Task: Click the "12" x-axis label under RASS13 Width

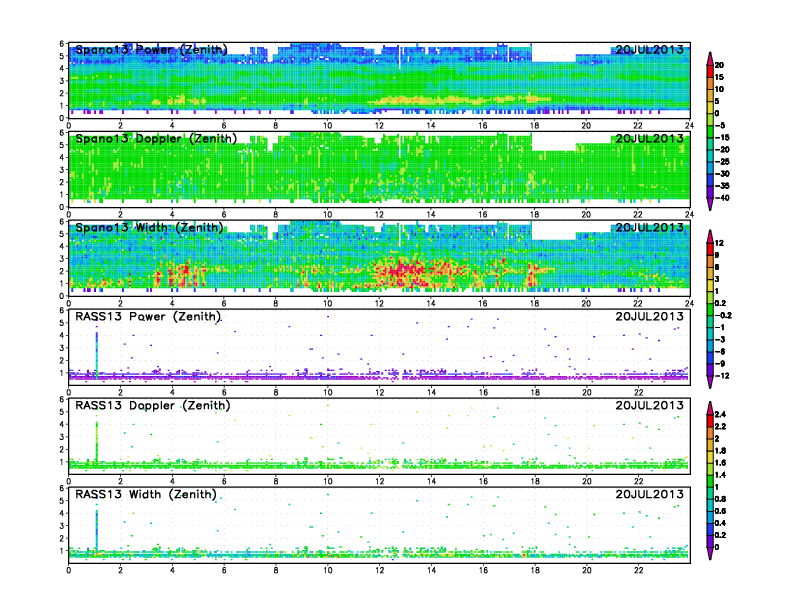Action: 379,570
